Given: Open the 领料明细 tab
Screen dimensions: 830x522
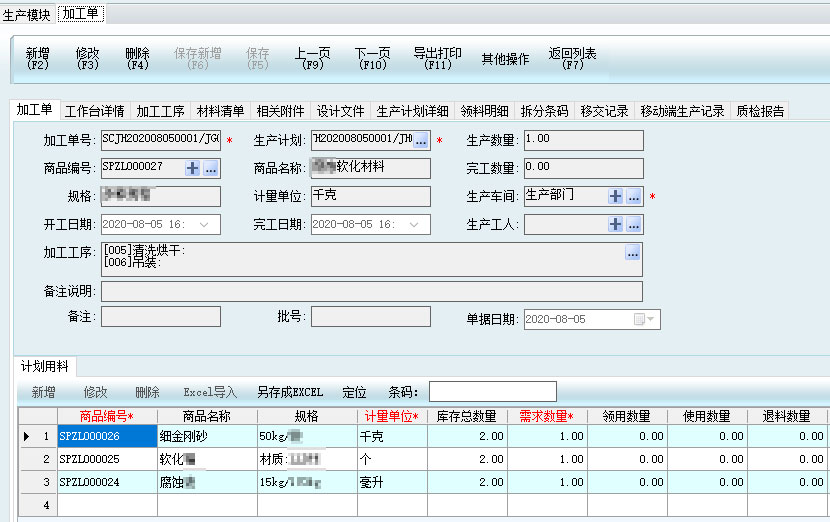Looking at the screenshot, I should tap(484, 111).
